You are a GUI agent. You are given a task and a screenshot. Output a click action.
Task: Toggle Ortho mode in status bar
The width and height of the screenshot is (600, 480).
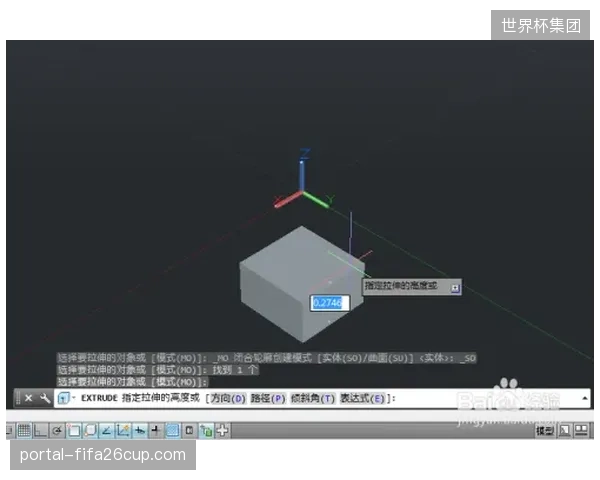click(40, 431)
